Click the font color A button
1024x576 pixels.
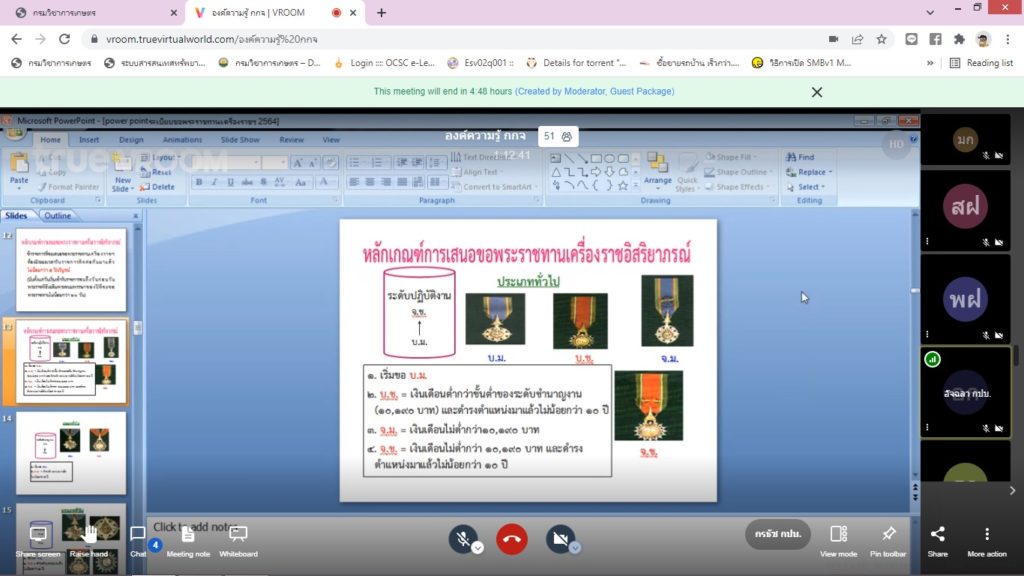(324, 182)
